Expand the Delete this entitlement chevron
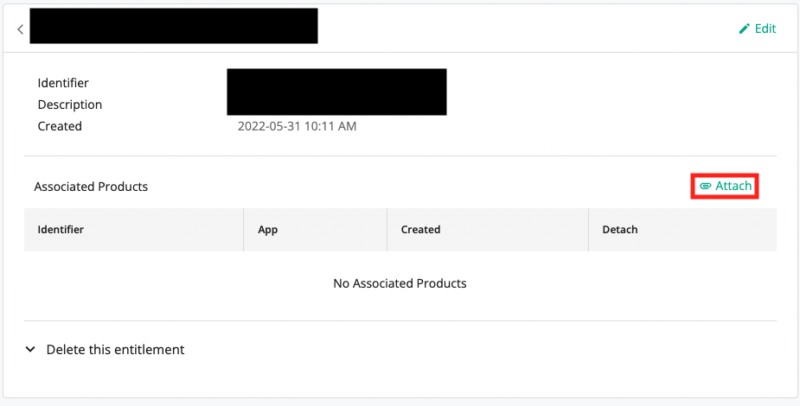 (x=30, y=350)
